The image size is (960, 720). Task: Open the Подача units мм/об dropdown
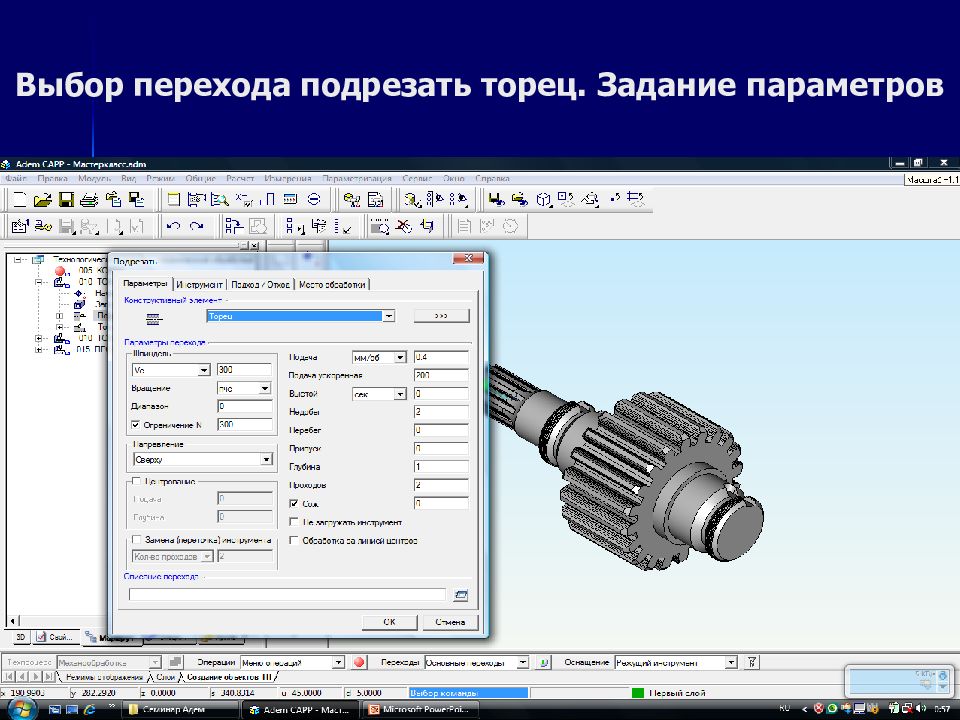click(400, 358)
